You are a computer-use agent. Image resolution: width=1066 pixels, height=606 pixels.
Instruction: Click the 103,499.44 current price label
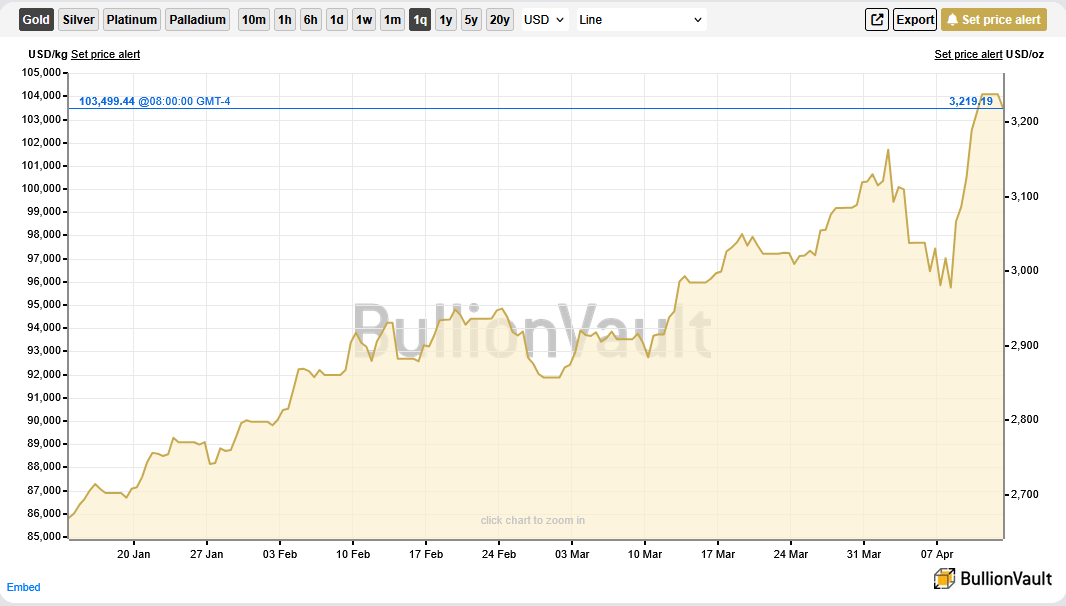point(107,101)
